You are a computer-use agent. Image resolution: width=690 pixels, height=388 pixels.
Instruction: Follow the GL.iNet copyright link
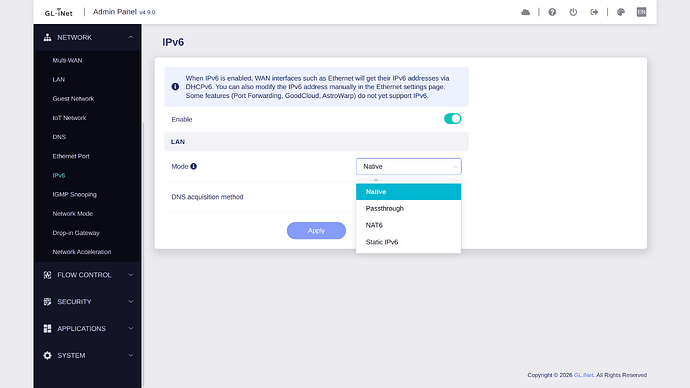(x=584, y=375)
